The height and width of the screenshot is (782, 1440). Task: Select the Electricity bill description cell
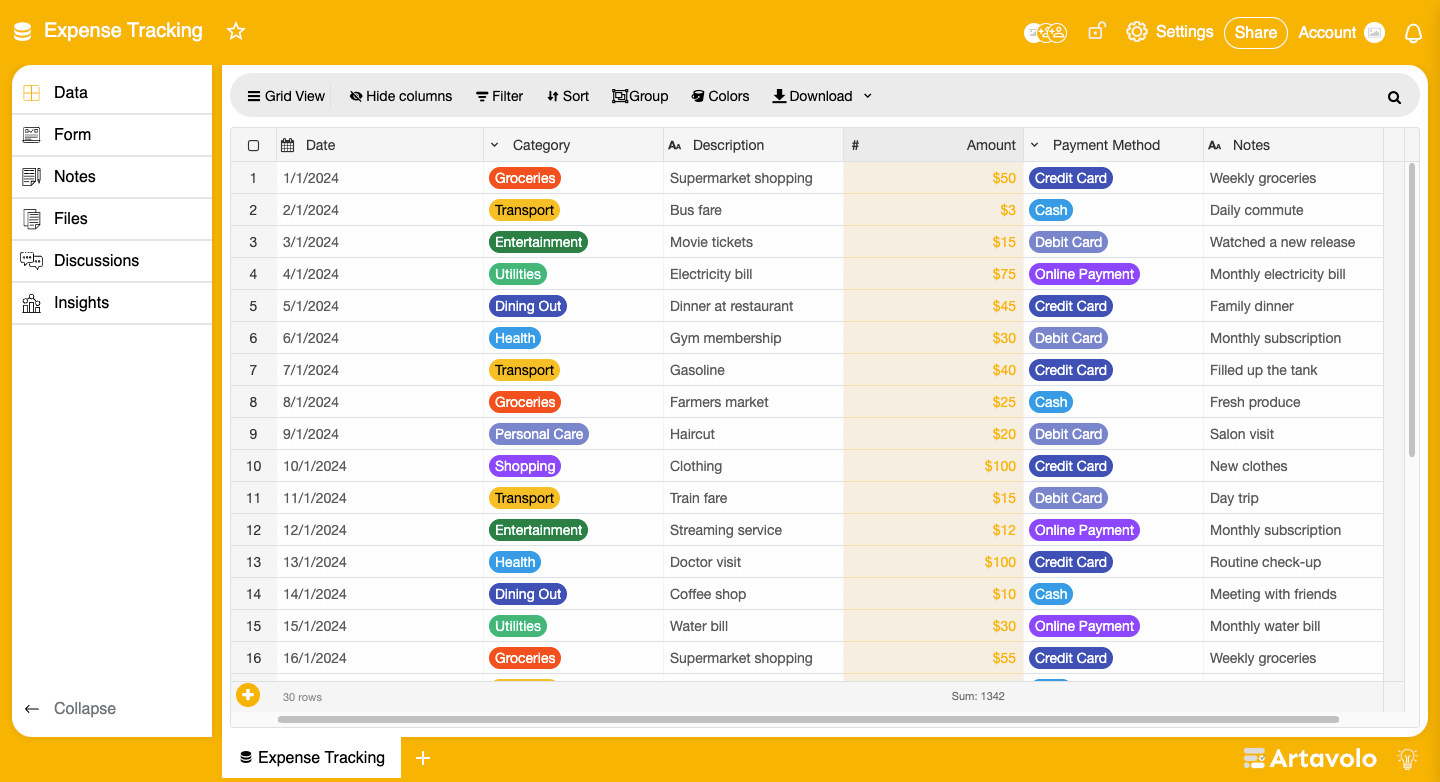click(x=753, y=274)
